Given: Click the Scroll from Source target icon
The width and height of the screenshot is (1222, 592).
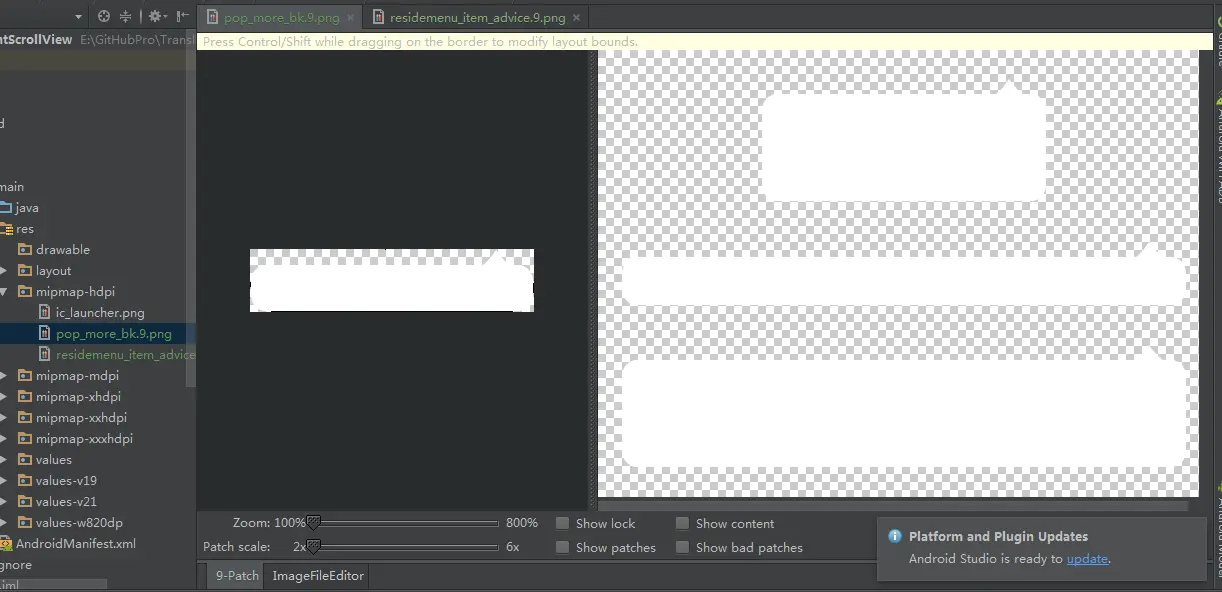Looking at the screenshot, I should (104, 16).
